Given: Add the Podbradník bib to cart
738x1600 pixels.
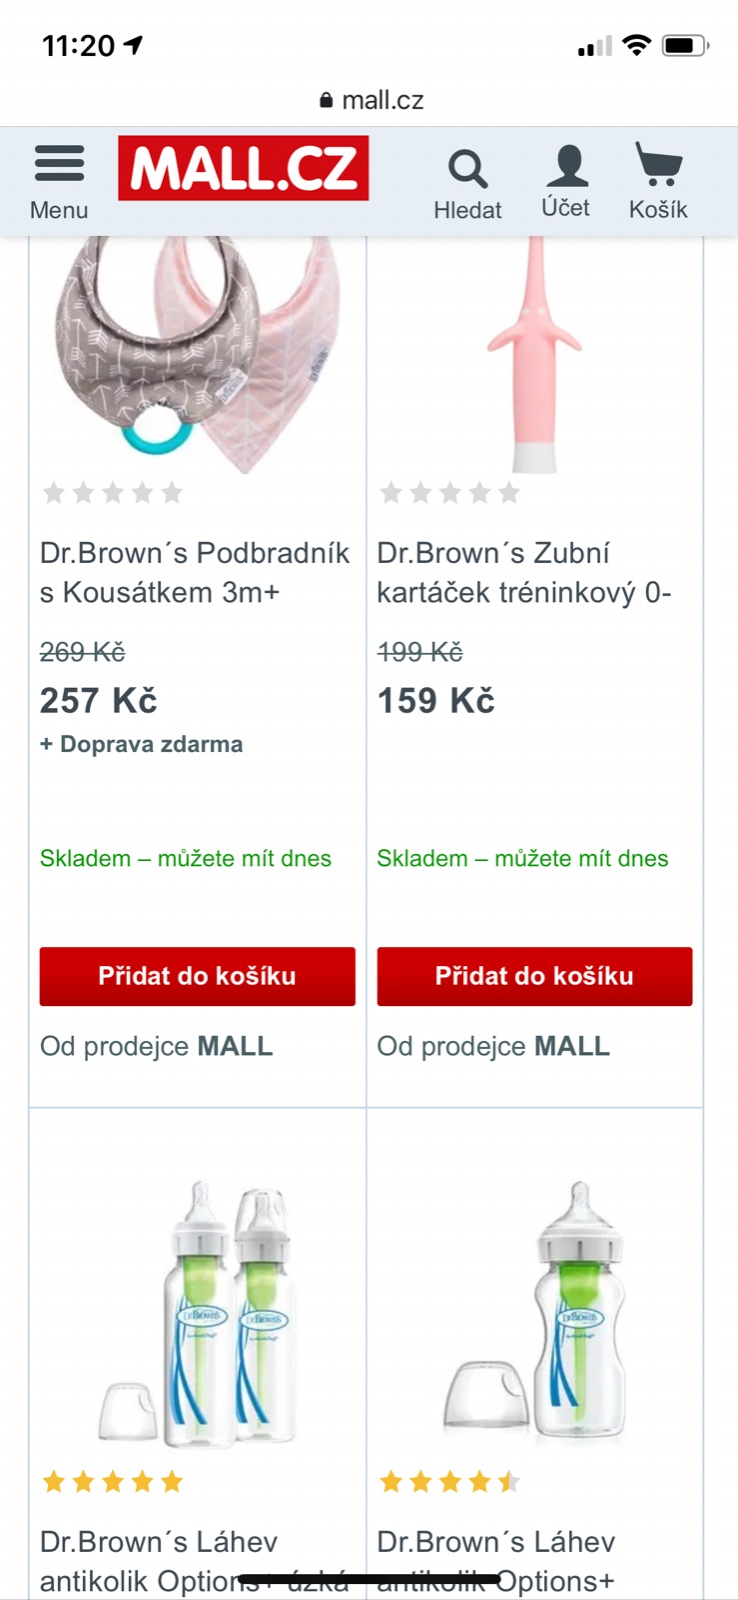Looking at the screenshot, I should (197, 976).
